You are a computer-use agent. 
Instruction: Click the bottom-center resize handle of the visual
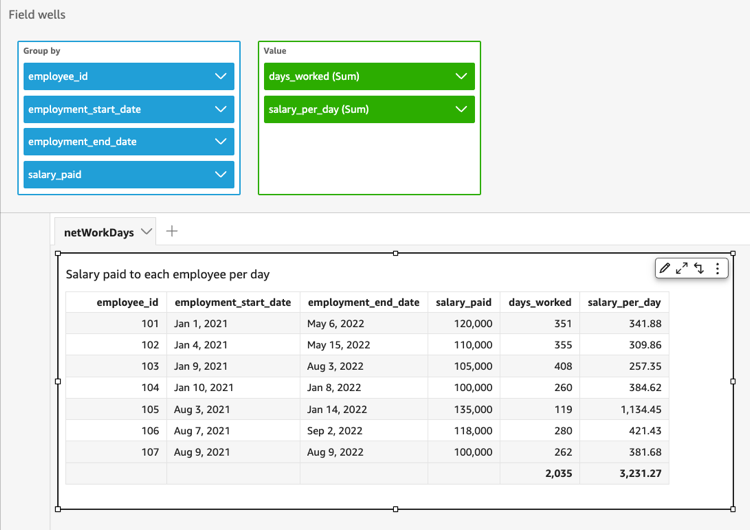click(396, 509)
